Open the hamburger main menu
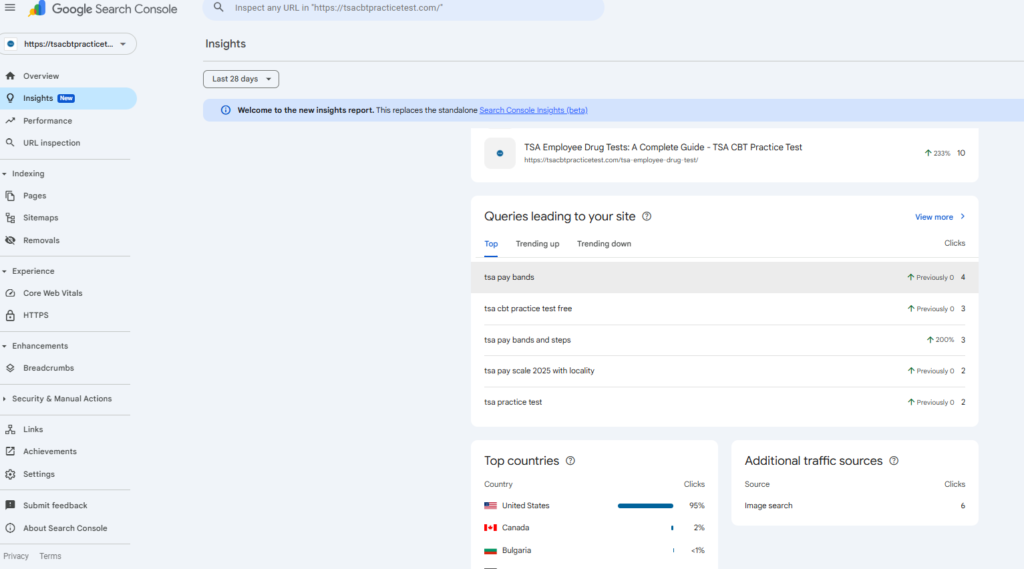This screenshot has height=569, width=1024. (10, 8)
